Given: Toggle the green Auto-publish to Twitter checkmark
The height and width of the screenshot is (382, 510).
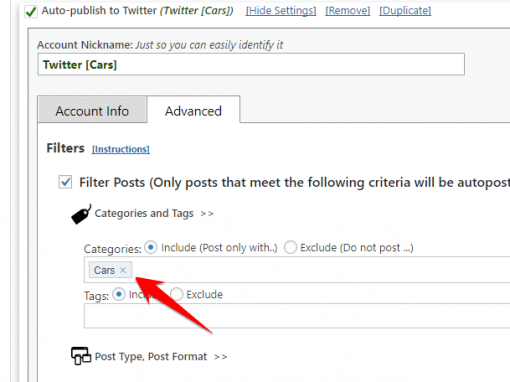Looking at the screenshot, I should tap(31, 11).
